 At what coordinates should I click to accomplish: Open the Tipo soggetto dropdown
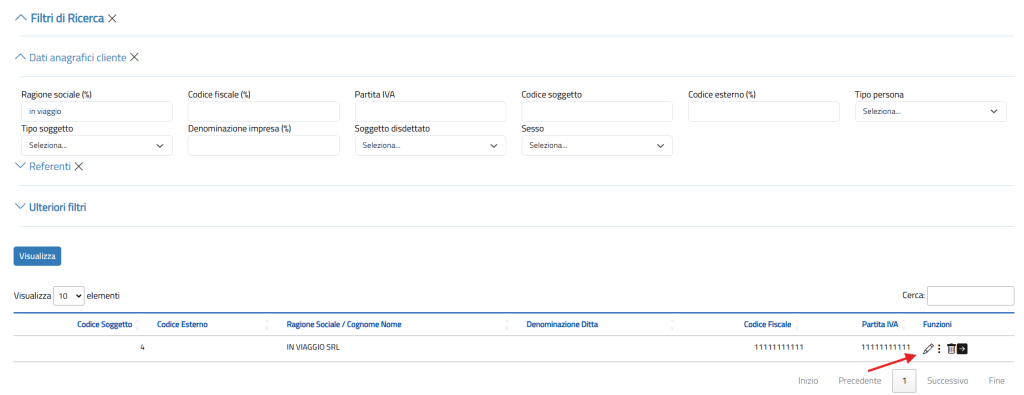point(97,146)
